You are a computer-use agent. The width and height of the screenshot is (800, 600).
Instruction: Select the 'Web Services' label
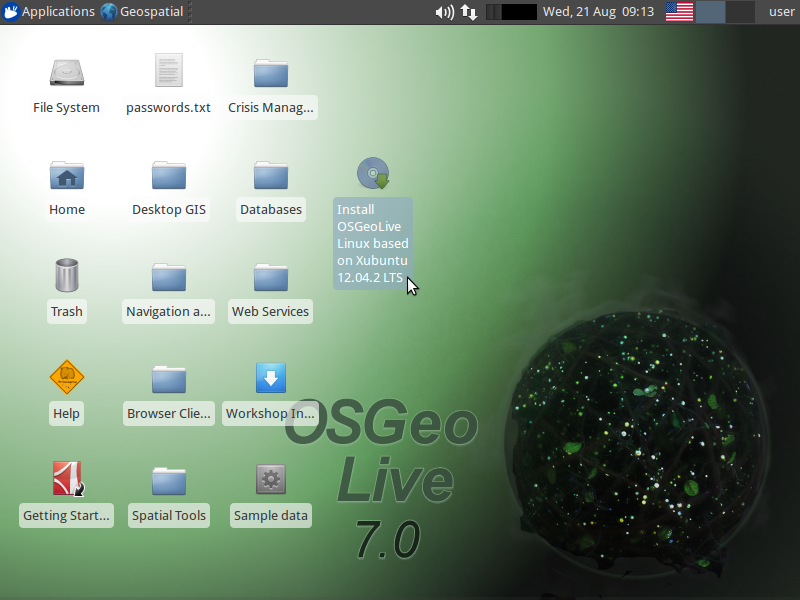click(270, 312)
